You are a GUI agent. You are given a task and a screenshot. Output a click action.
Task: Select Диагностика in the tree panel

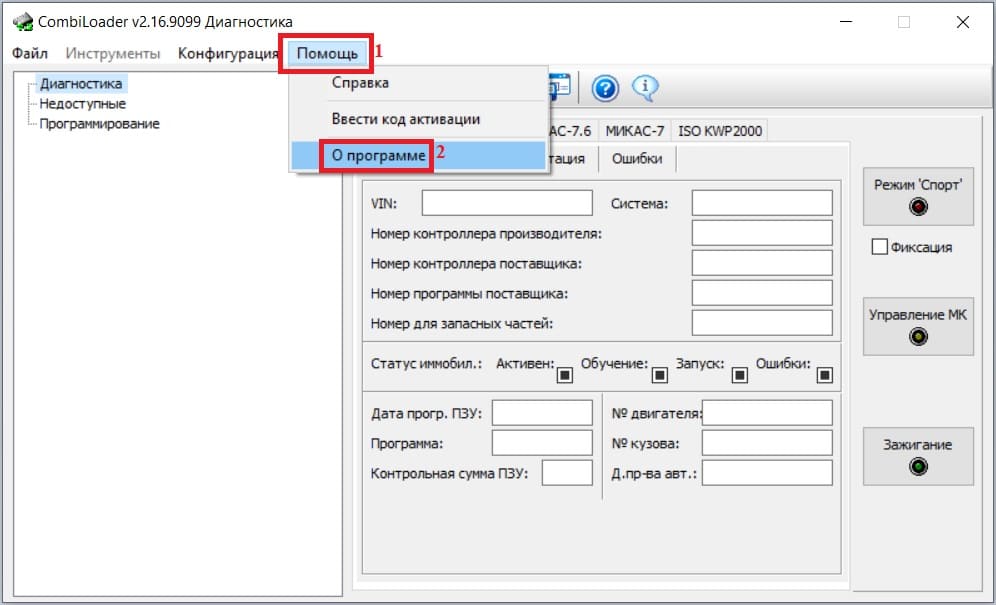click(81, 84)
